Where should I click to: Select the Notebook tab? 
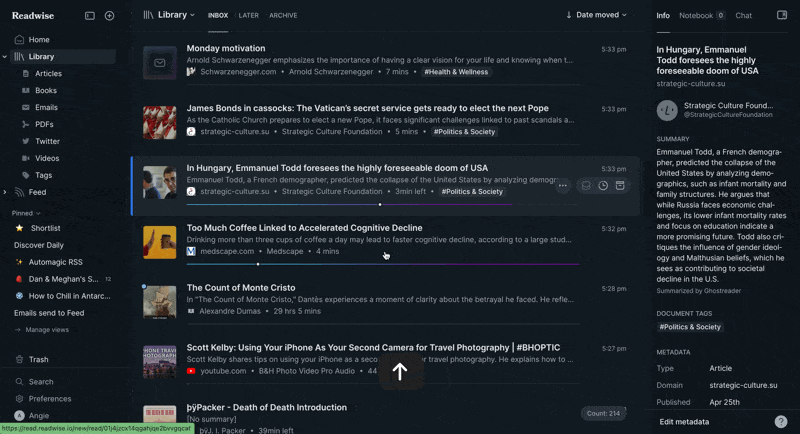coord(702,15)
